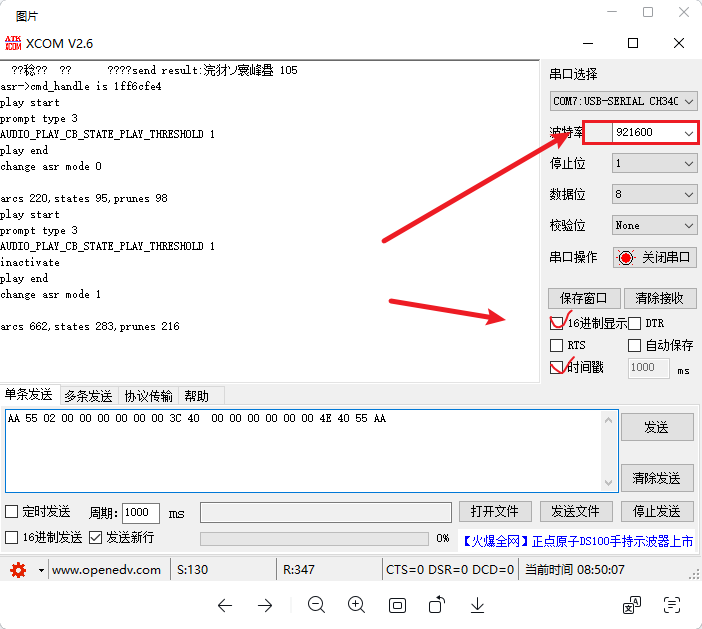Viewport: 702px width, 629px height.
Task: Download the image with the download arrow icon
Action: coord(477,605)
